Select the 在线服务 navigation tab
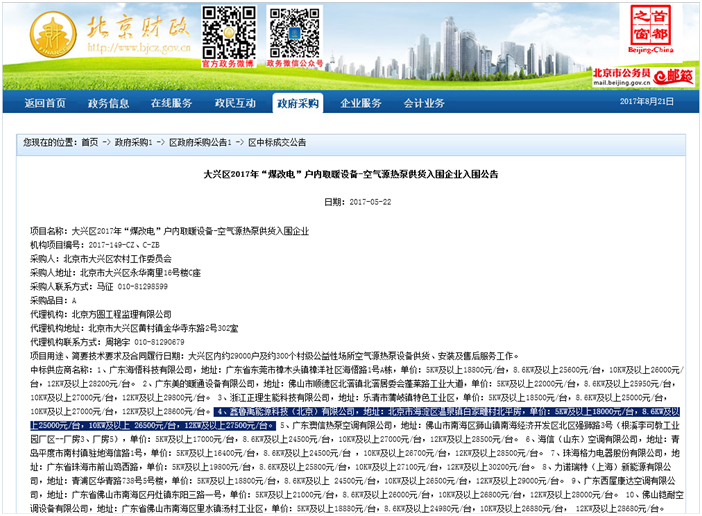This screenshot has width=702, height=516. 171,103
